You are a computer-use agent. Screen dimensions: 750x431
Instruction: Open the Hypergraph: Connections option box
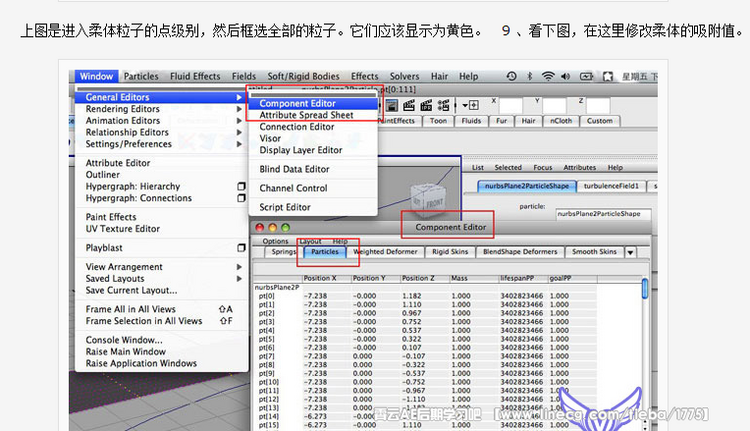click(241, 198)
